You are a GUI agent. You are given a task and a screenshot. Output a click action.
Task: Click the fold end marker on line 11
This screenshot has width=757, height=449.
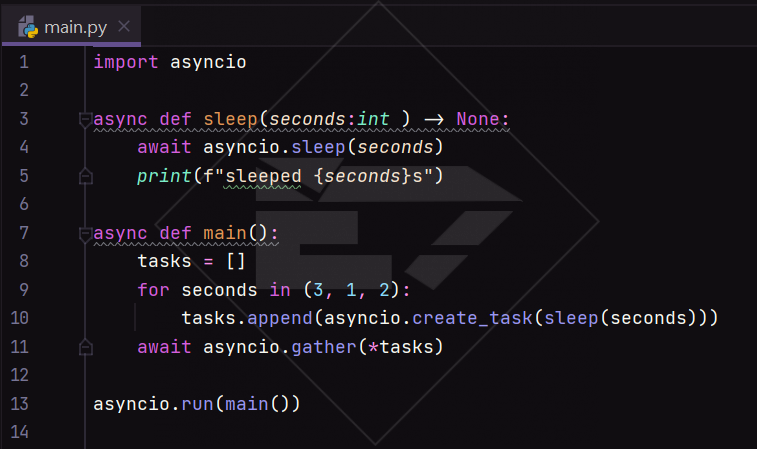[85, 347]
